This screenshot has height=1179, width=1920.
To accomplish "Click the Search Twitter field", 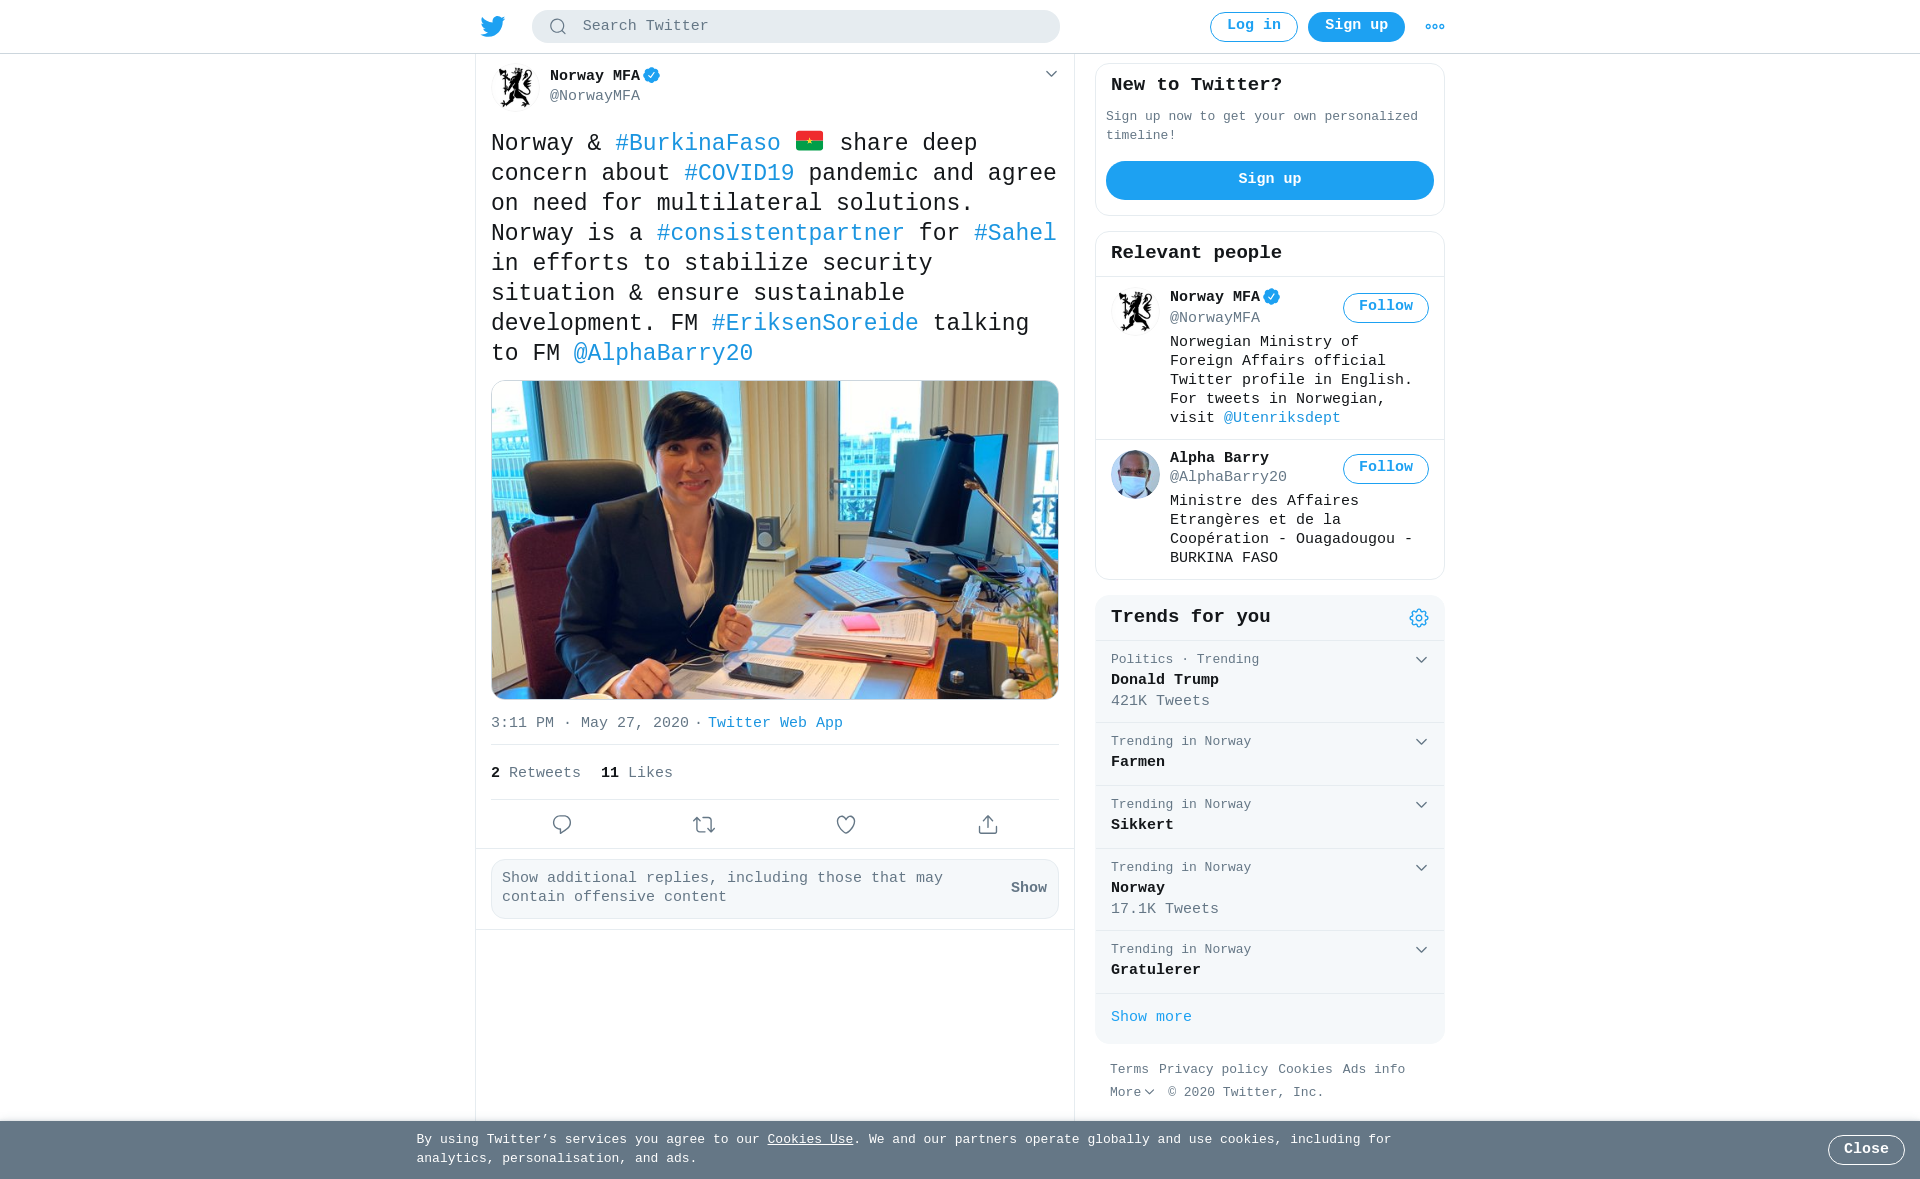I will pyautogui.click(x=796, y=27).
